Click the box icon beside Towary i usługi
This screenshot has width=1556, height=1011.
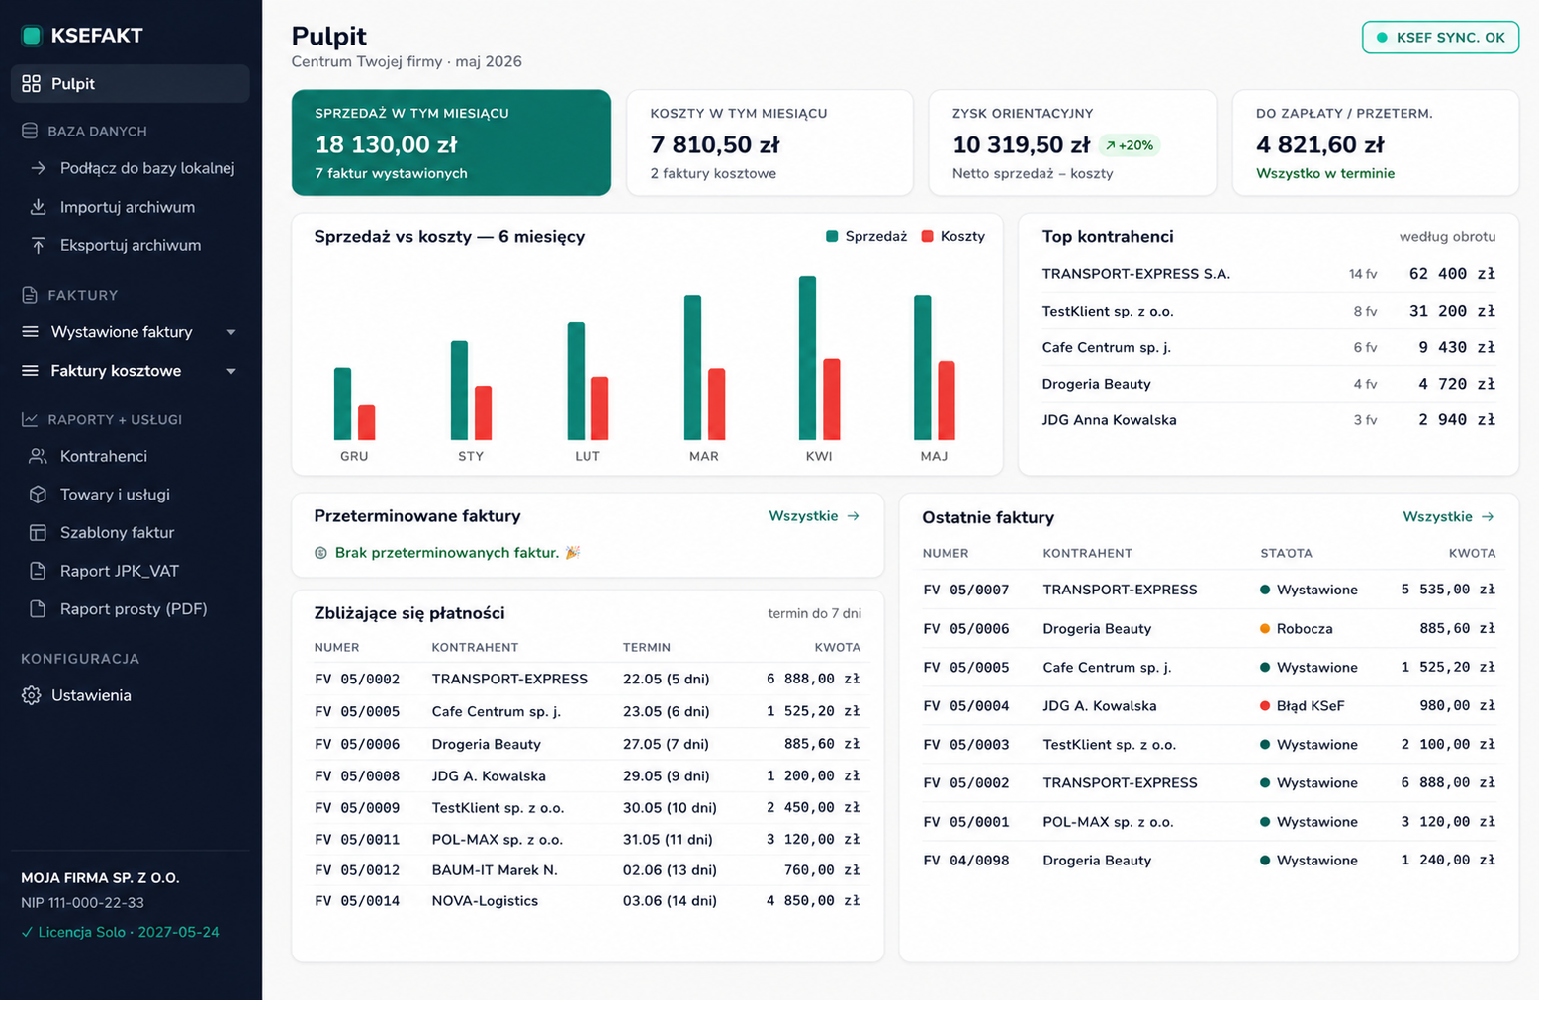(x=38, y=494)
